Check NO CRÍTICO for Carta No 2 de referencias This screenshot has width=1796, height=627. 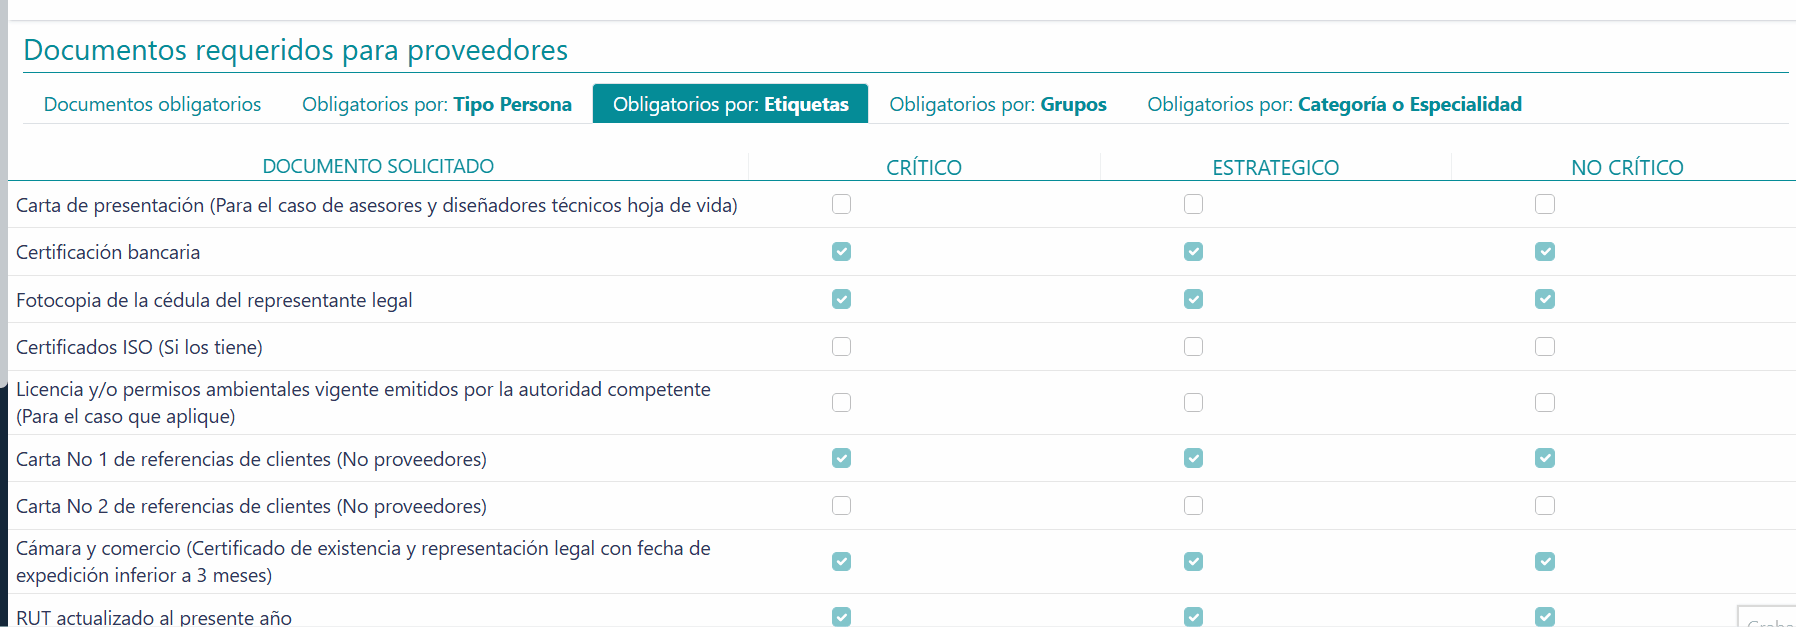[1545, 506]
